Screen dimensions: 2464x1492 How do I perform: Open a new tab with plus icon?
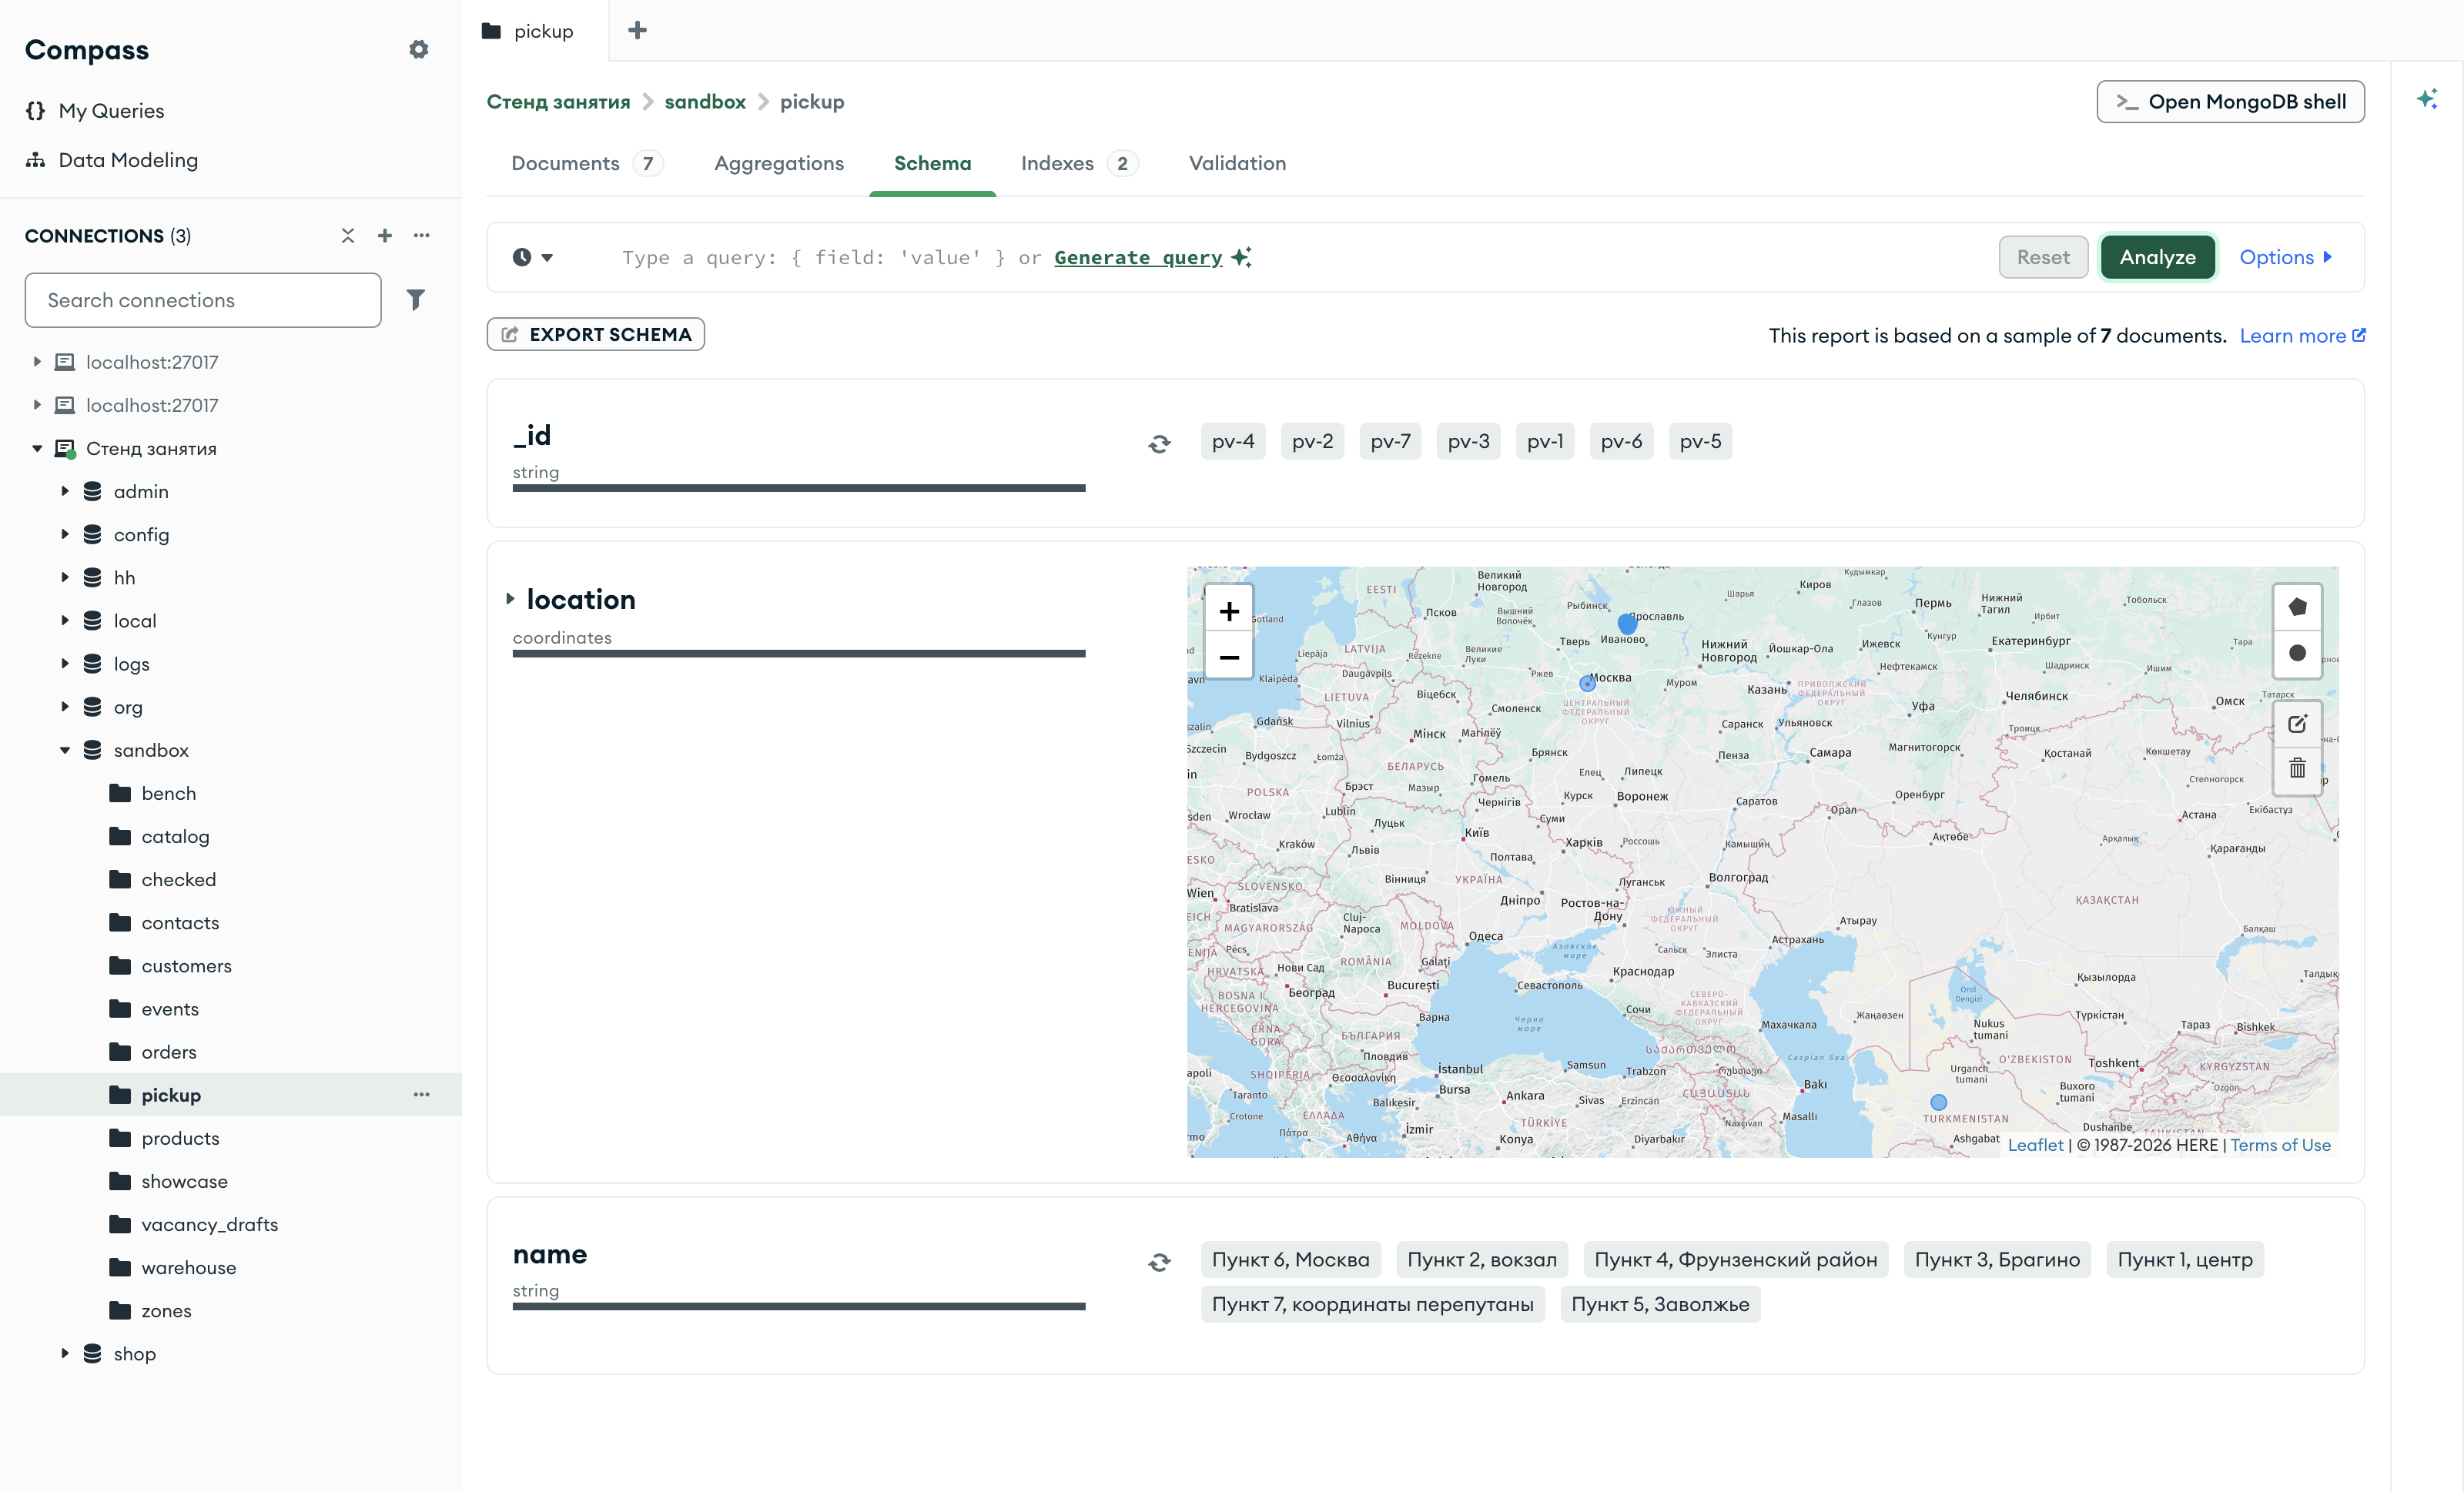637,30
